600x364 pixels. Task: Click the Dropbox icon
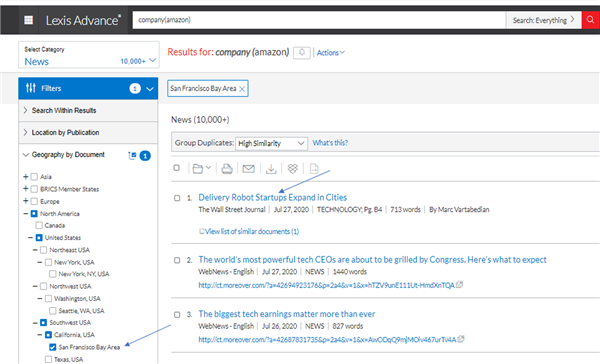[x=293, y=168]
